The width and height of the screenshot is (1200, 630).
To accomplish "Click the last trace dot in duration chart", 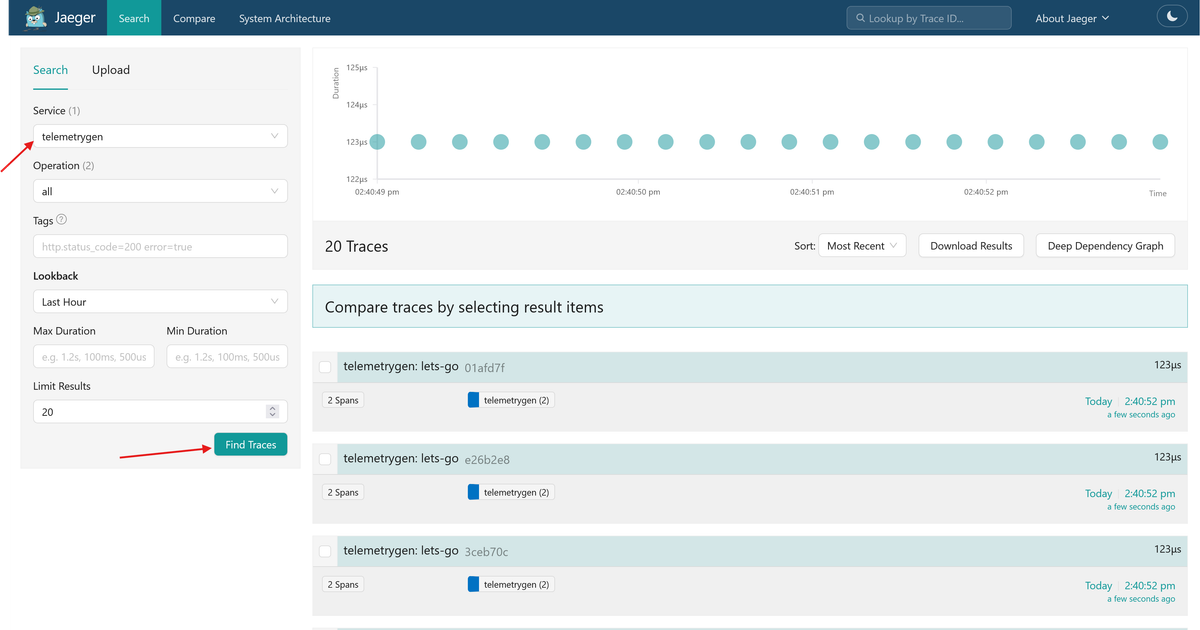I will tap(1160, 142).
